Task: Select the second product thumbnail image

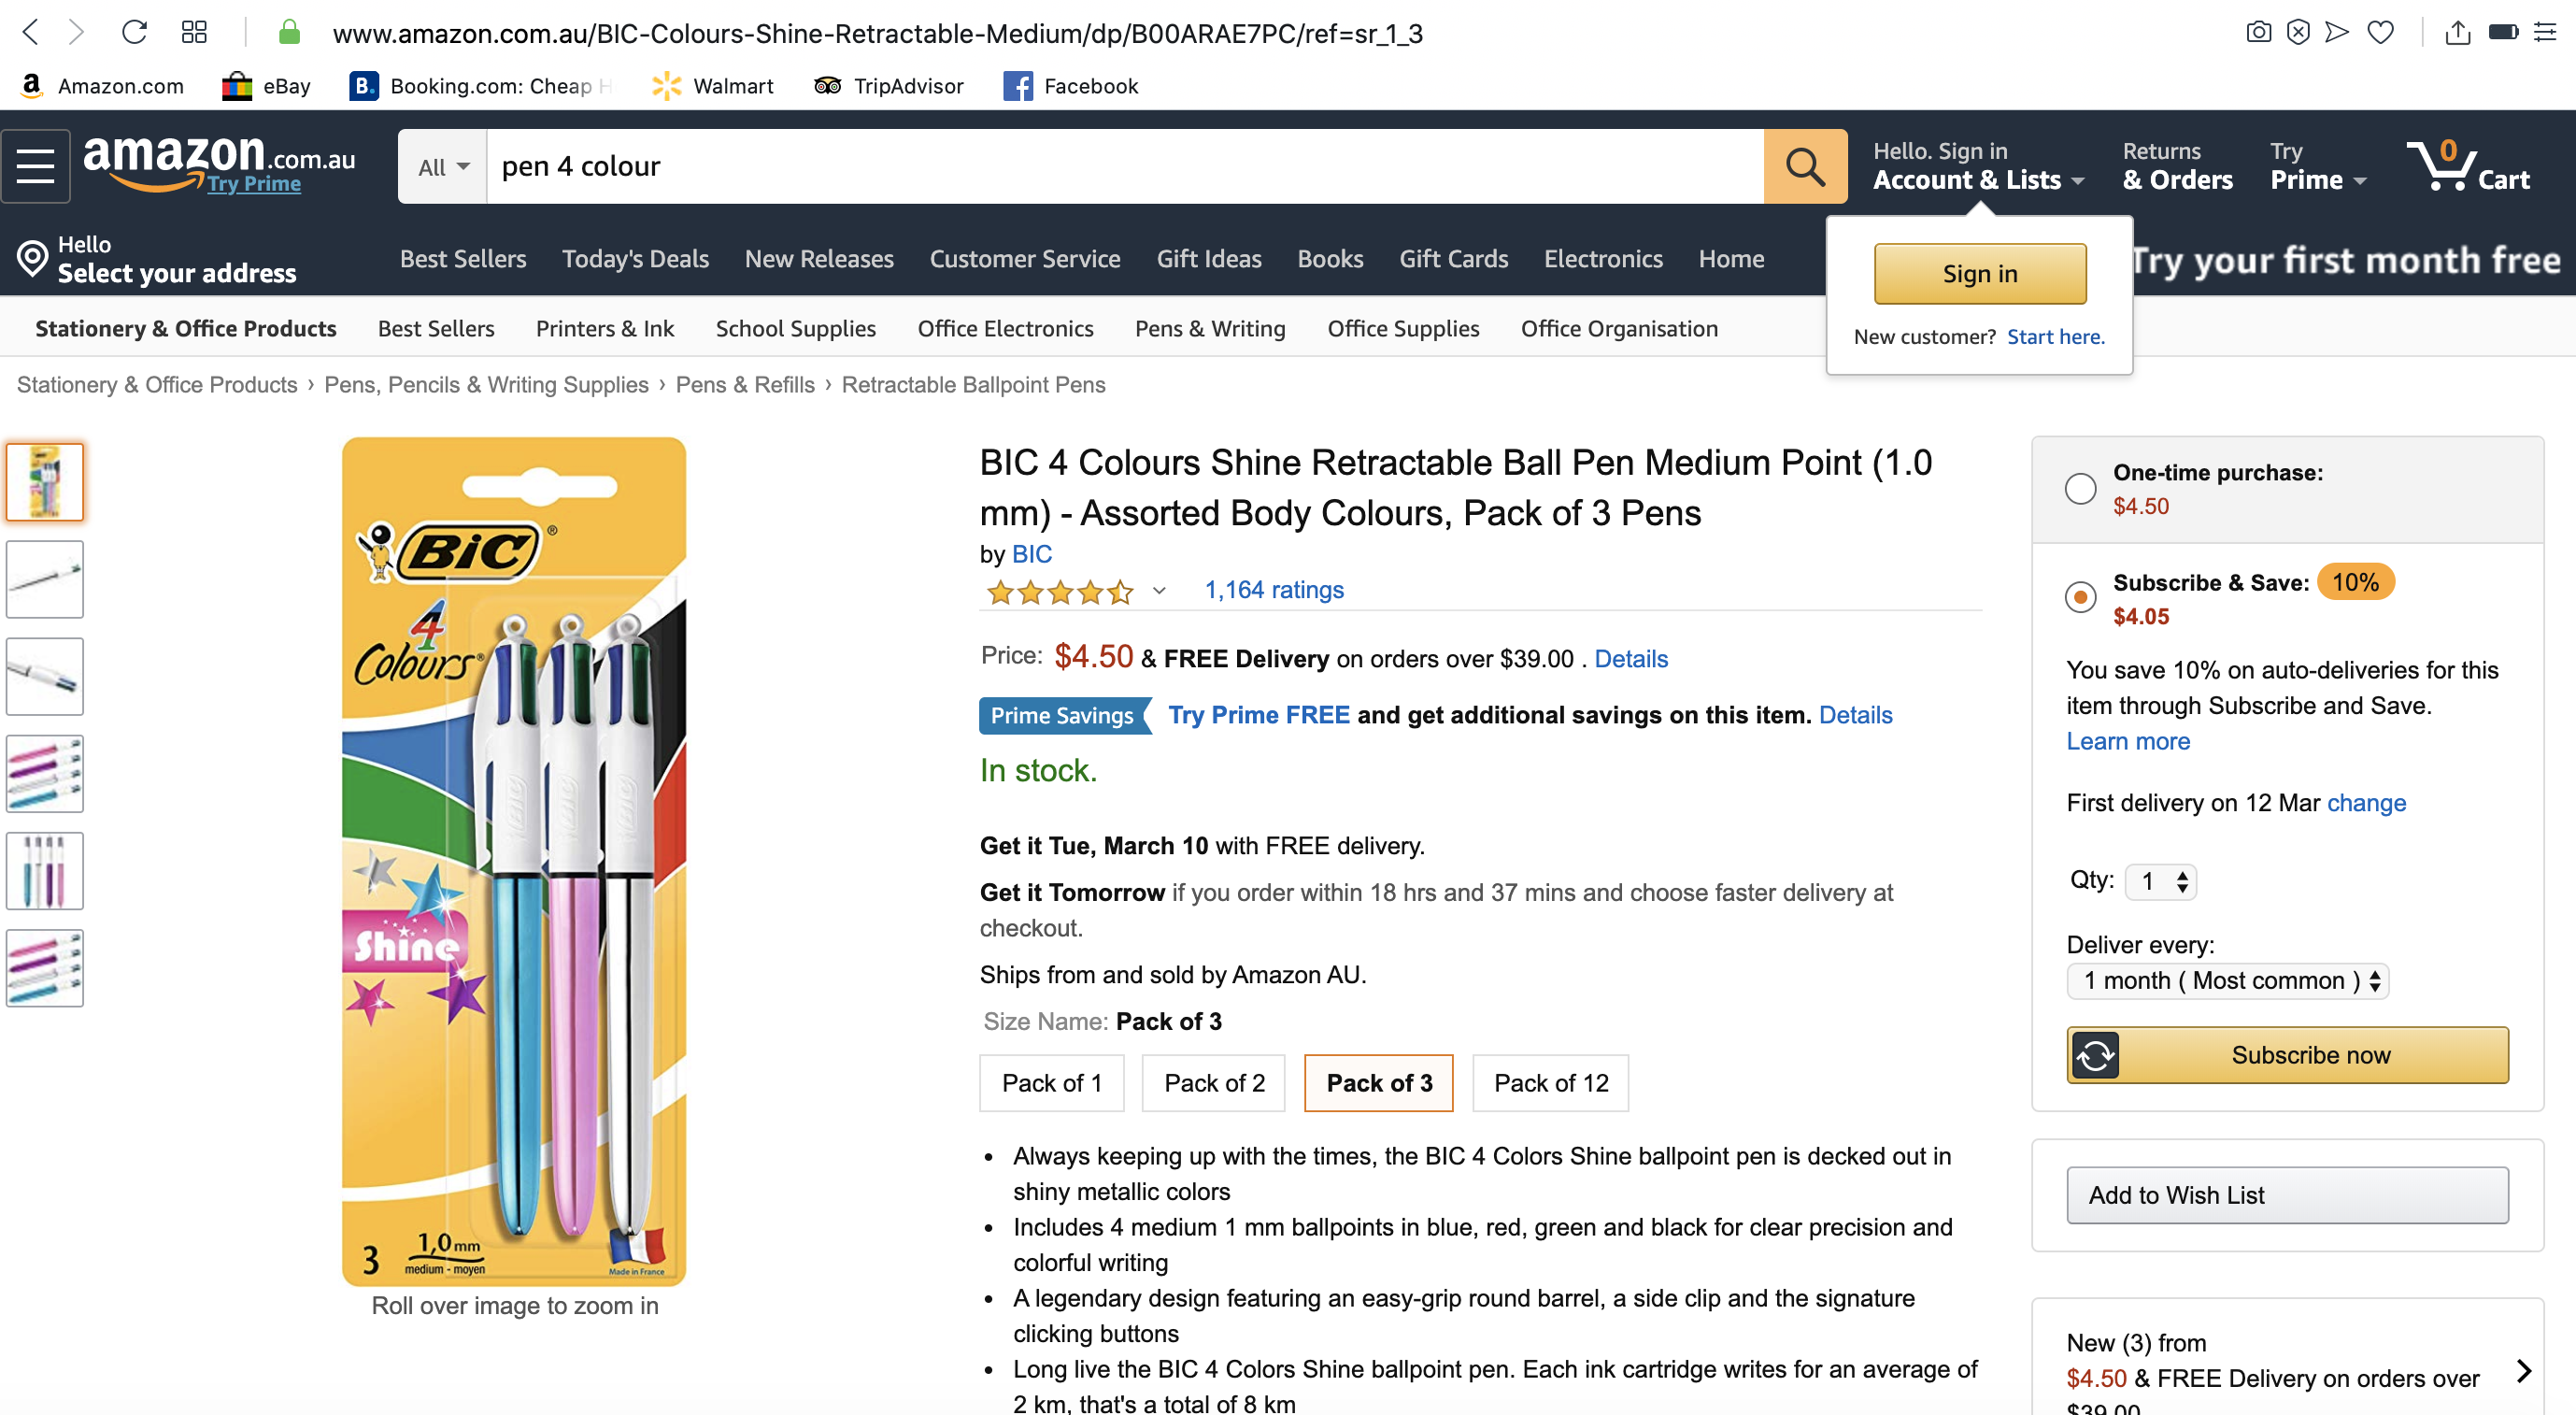Action: coord(45,579)
